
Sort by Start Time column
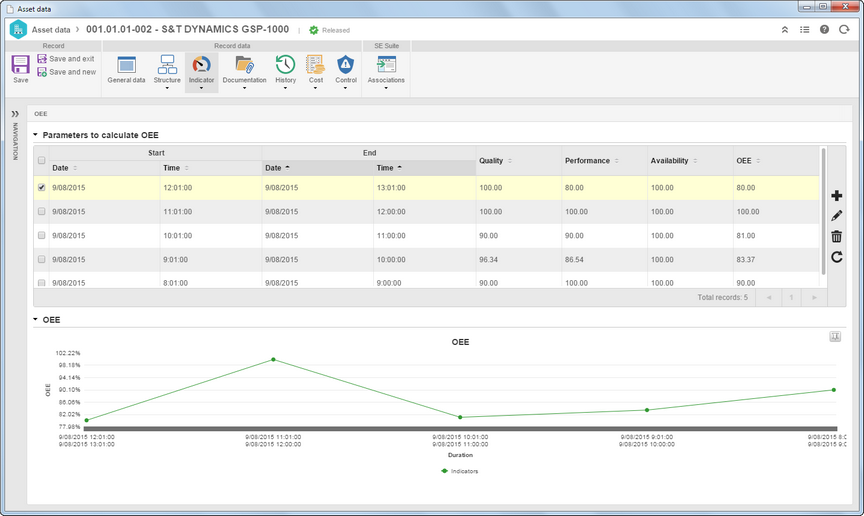pyautogui.click(x=176, y=168)
